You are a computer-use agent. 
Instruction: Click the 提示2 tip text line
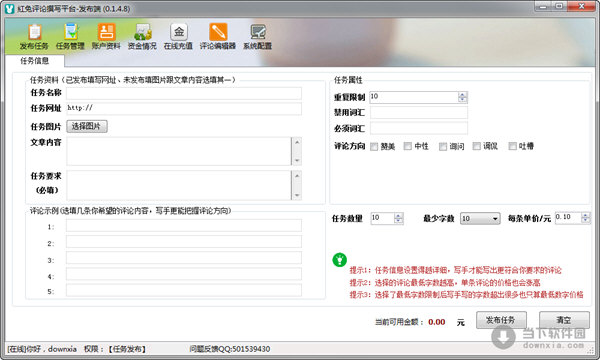pos(445,283)
